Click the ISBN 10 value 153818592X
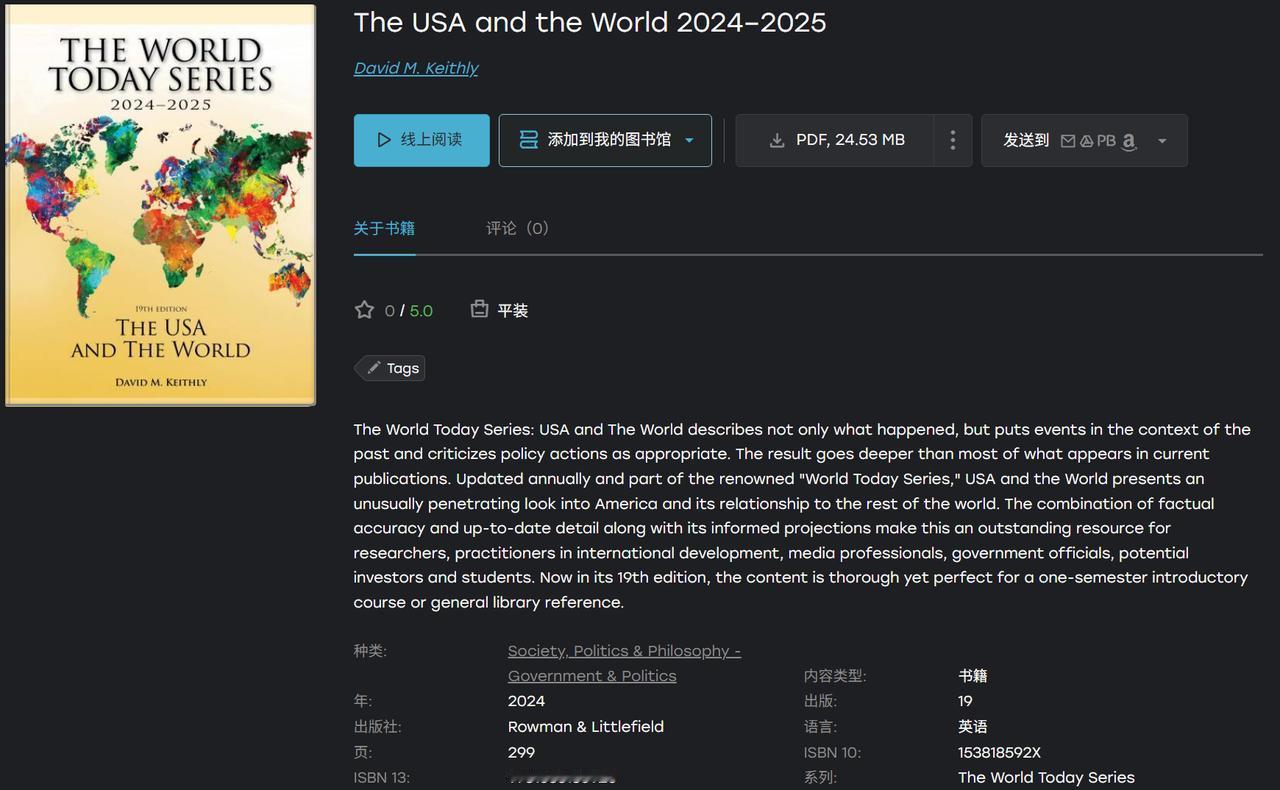This screenshot has width=1280, height=790. 999,752
